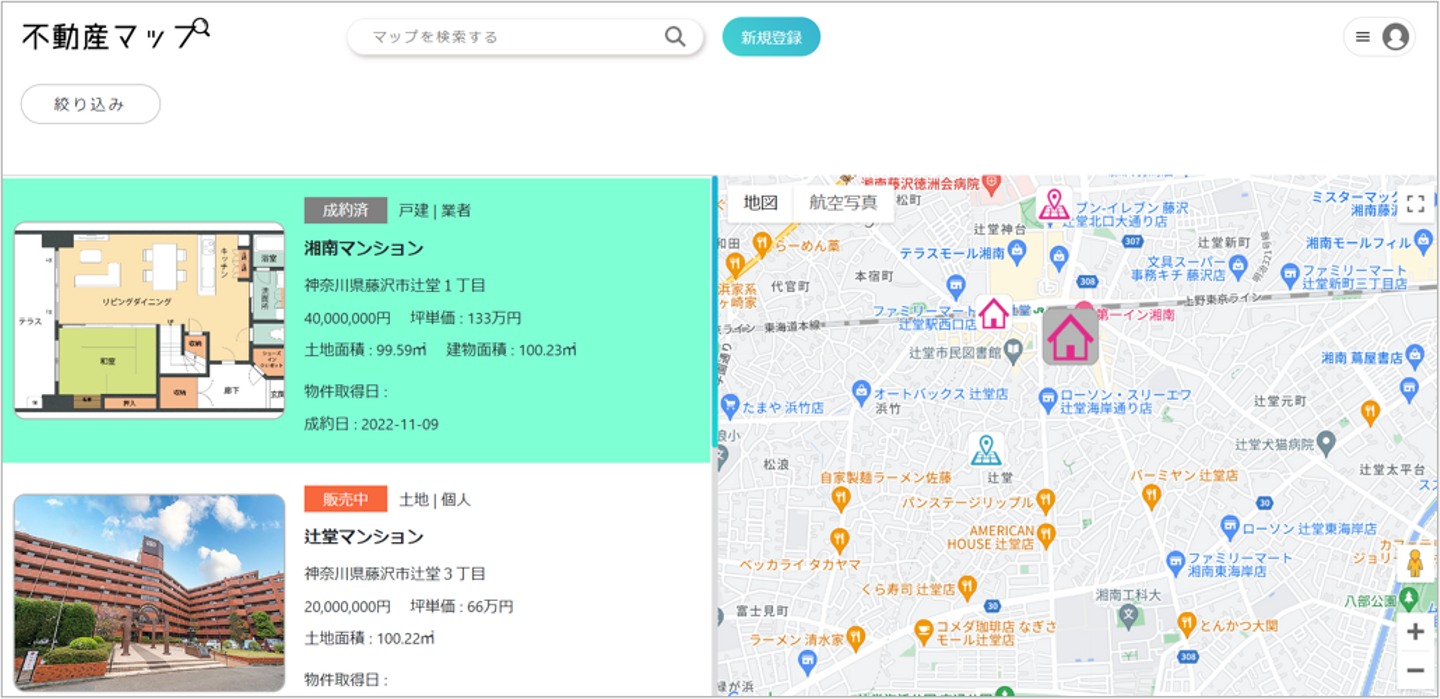This screenshot has width=1440, height=699.
Task: Click the 湘南マンション listing title
Action: click(x=364, y=248)
